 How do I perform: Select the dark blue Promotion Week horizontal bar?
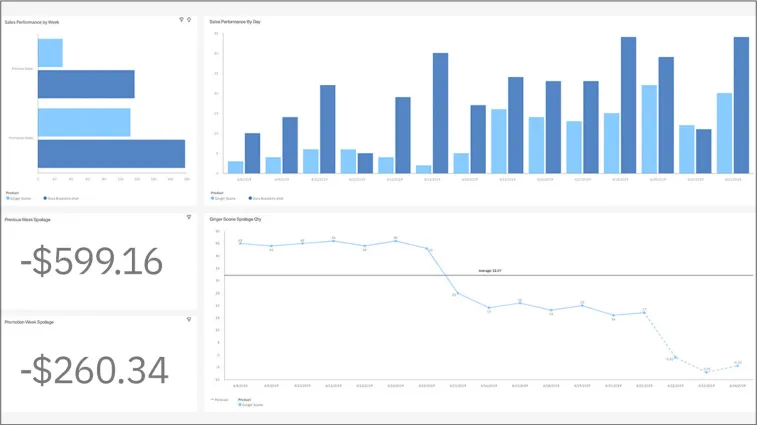[x=112, y=154]
